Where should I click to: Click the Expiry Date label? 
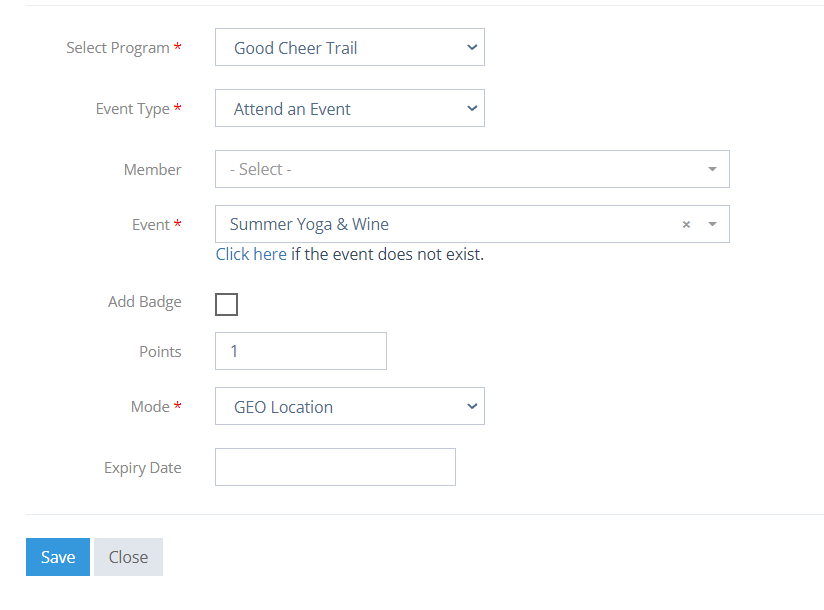142,468
